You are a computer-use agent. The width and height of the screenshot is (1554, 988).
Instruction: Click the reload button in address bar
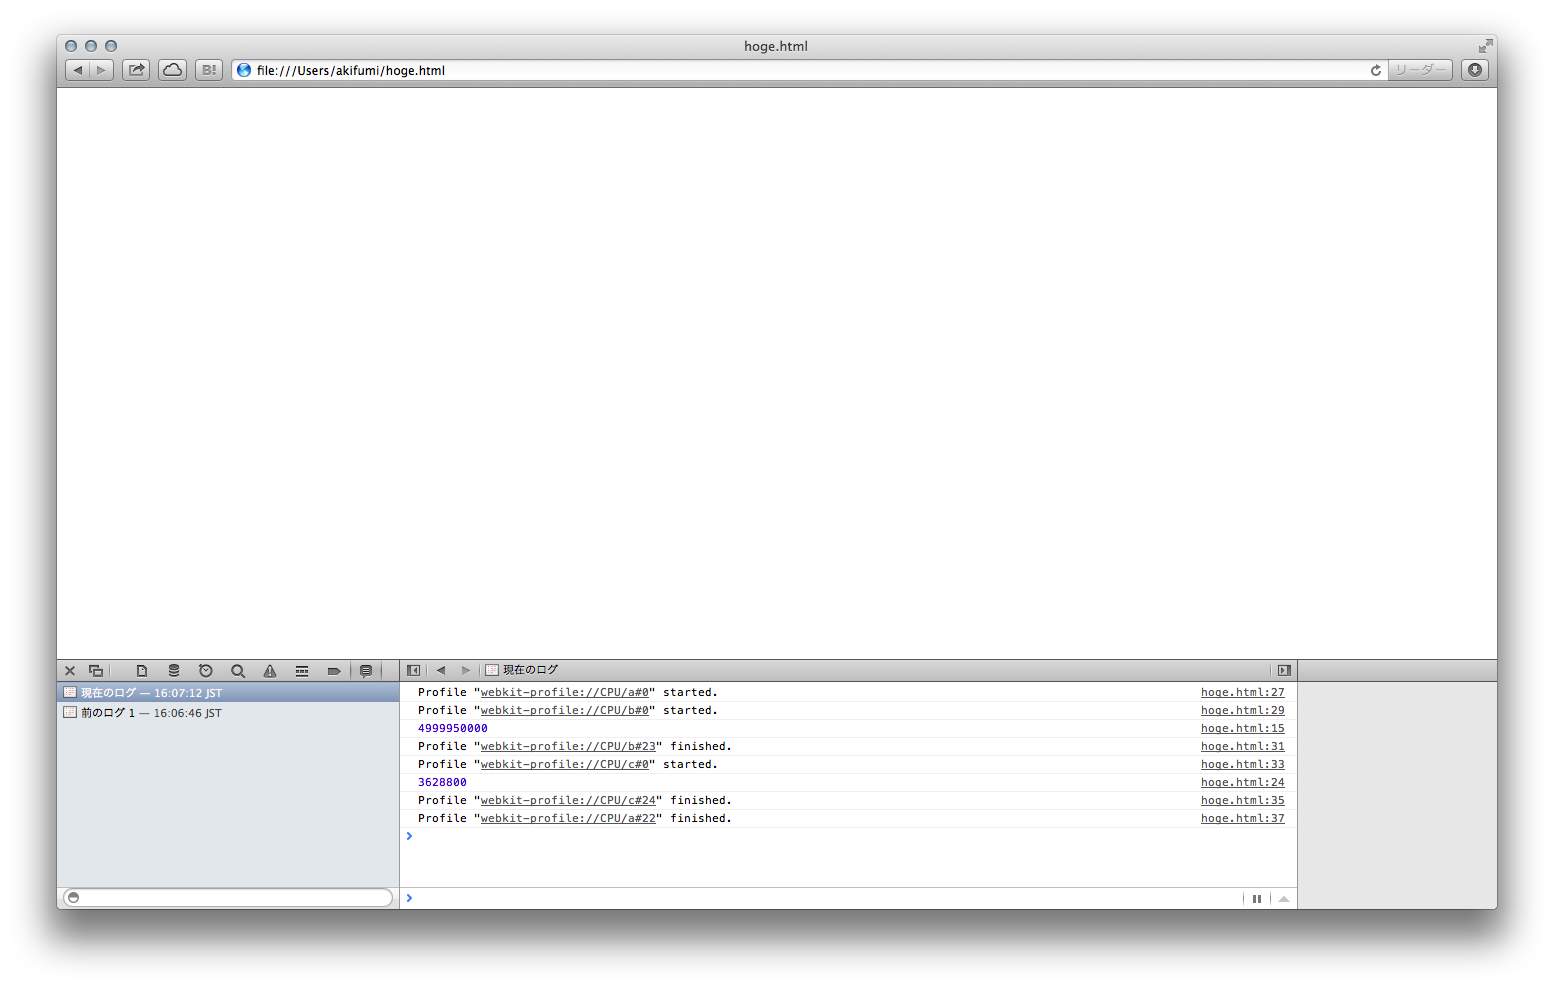(x=1376, y=70)
